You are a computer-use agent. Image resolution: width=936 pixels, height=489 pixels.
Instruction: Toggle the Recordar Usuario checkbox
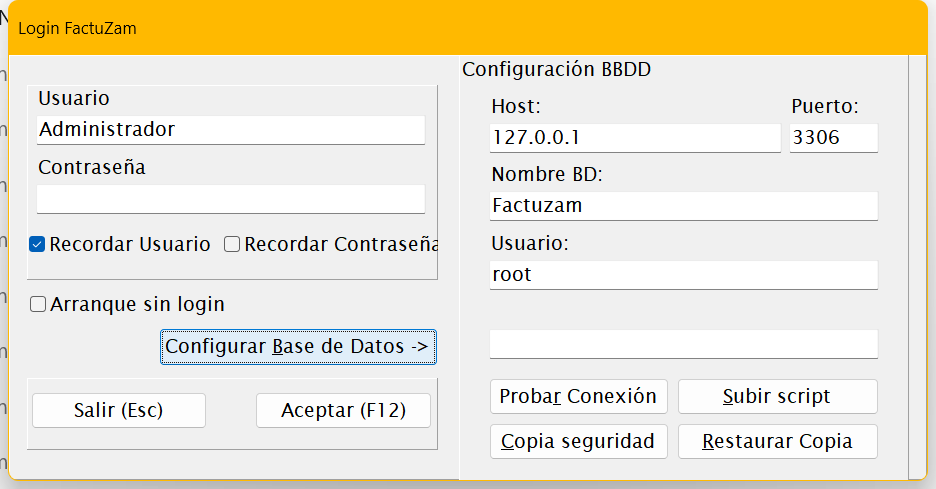click(37, 244)
